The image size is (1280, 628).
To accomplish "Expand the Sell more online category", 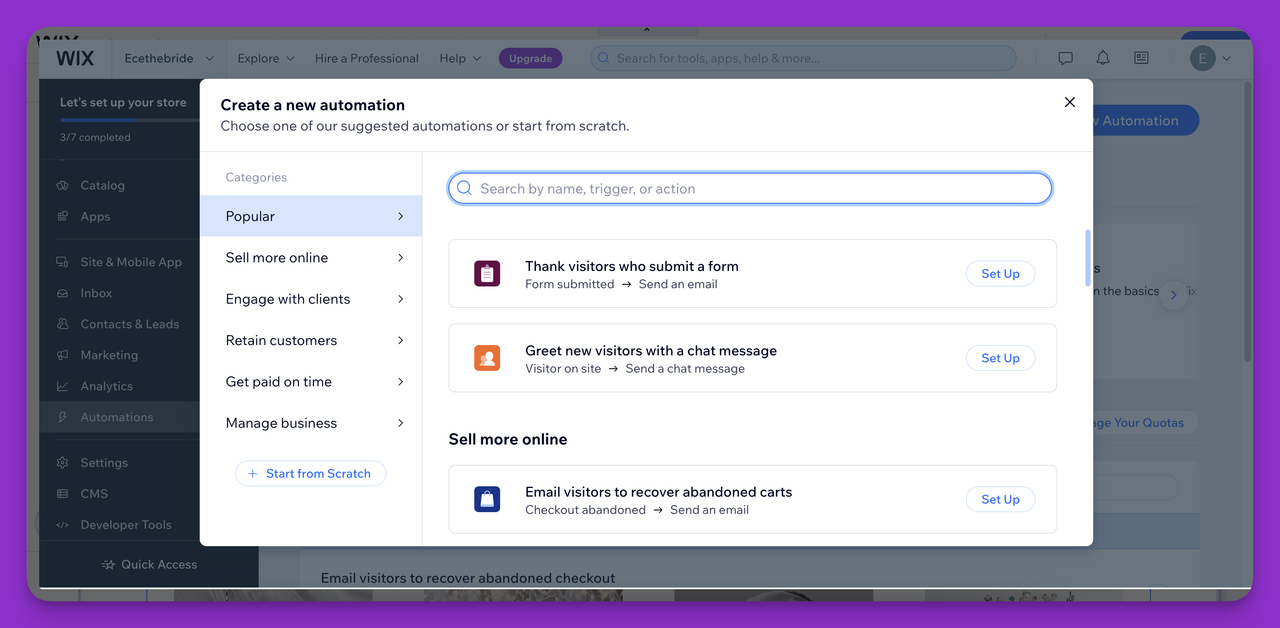I will tap(311, 258).
